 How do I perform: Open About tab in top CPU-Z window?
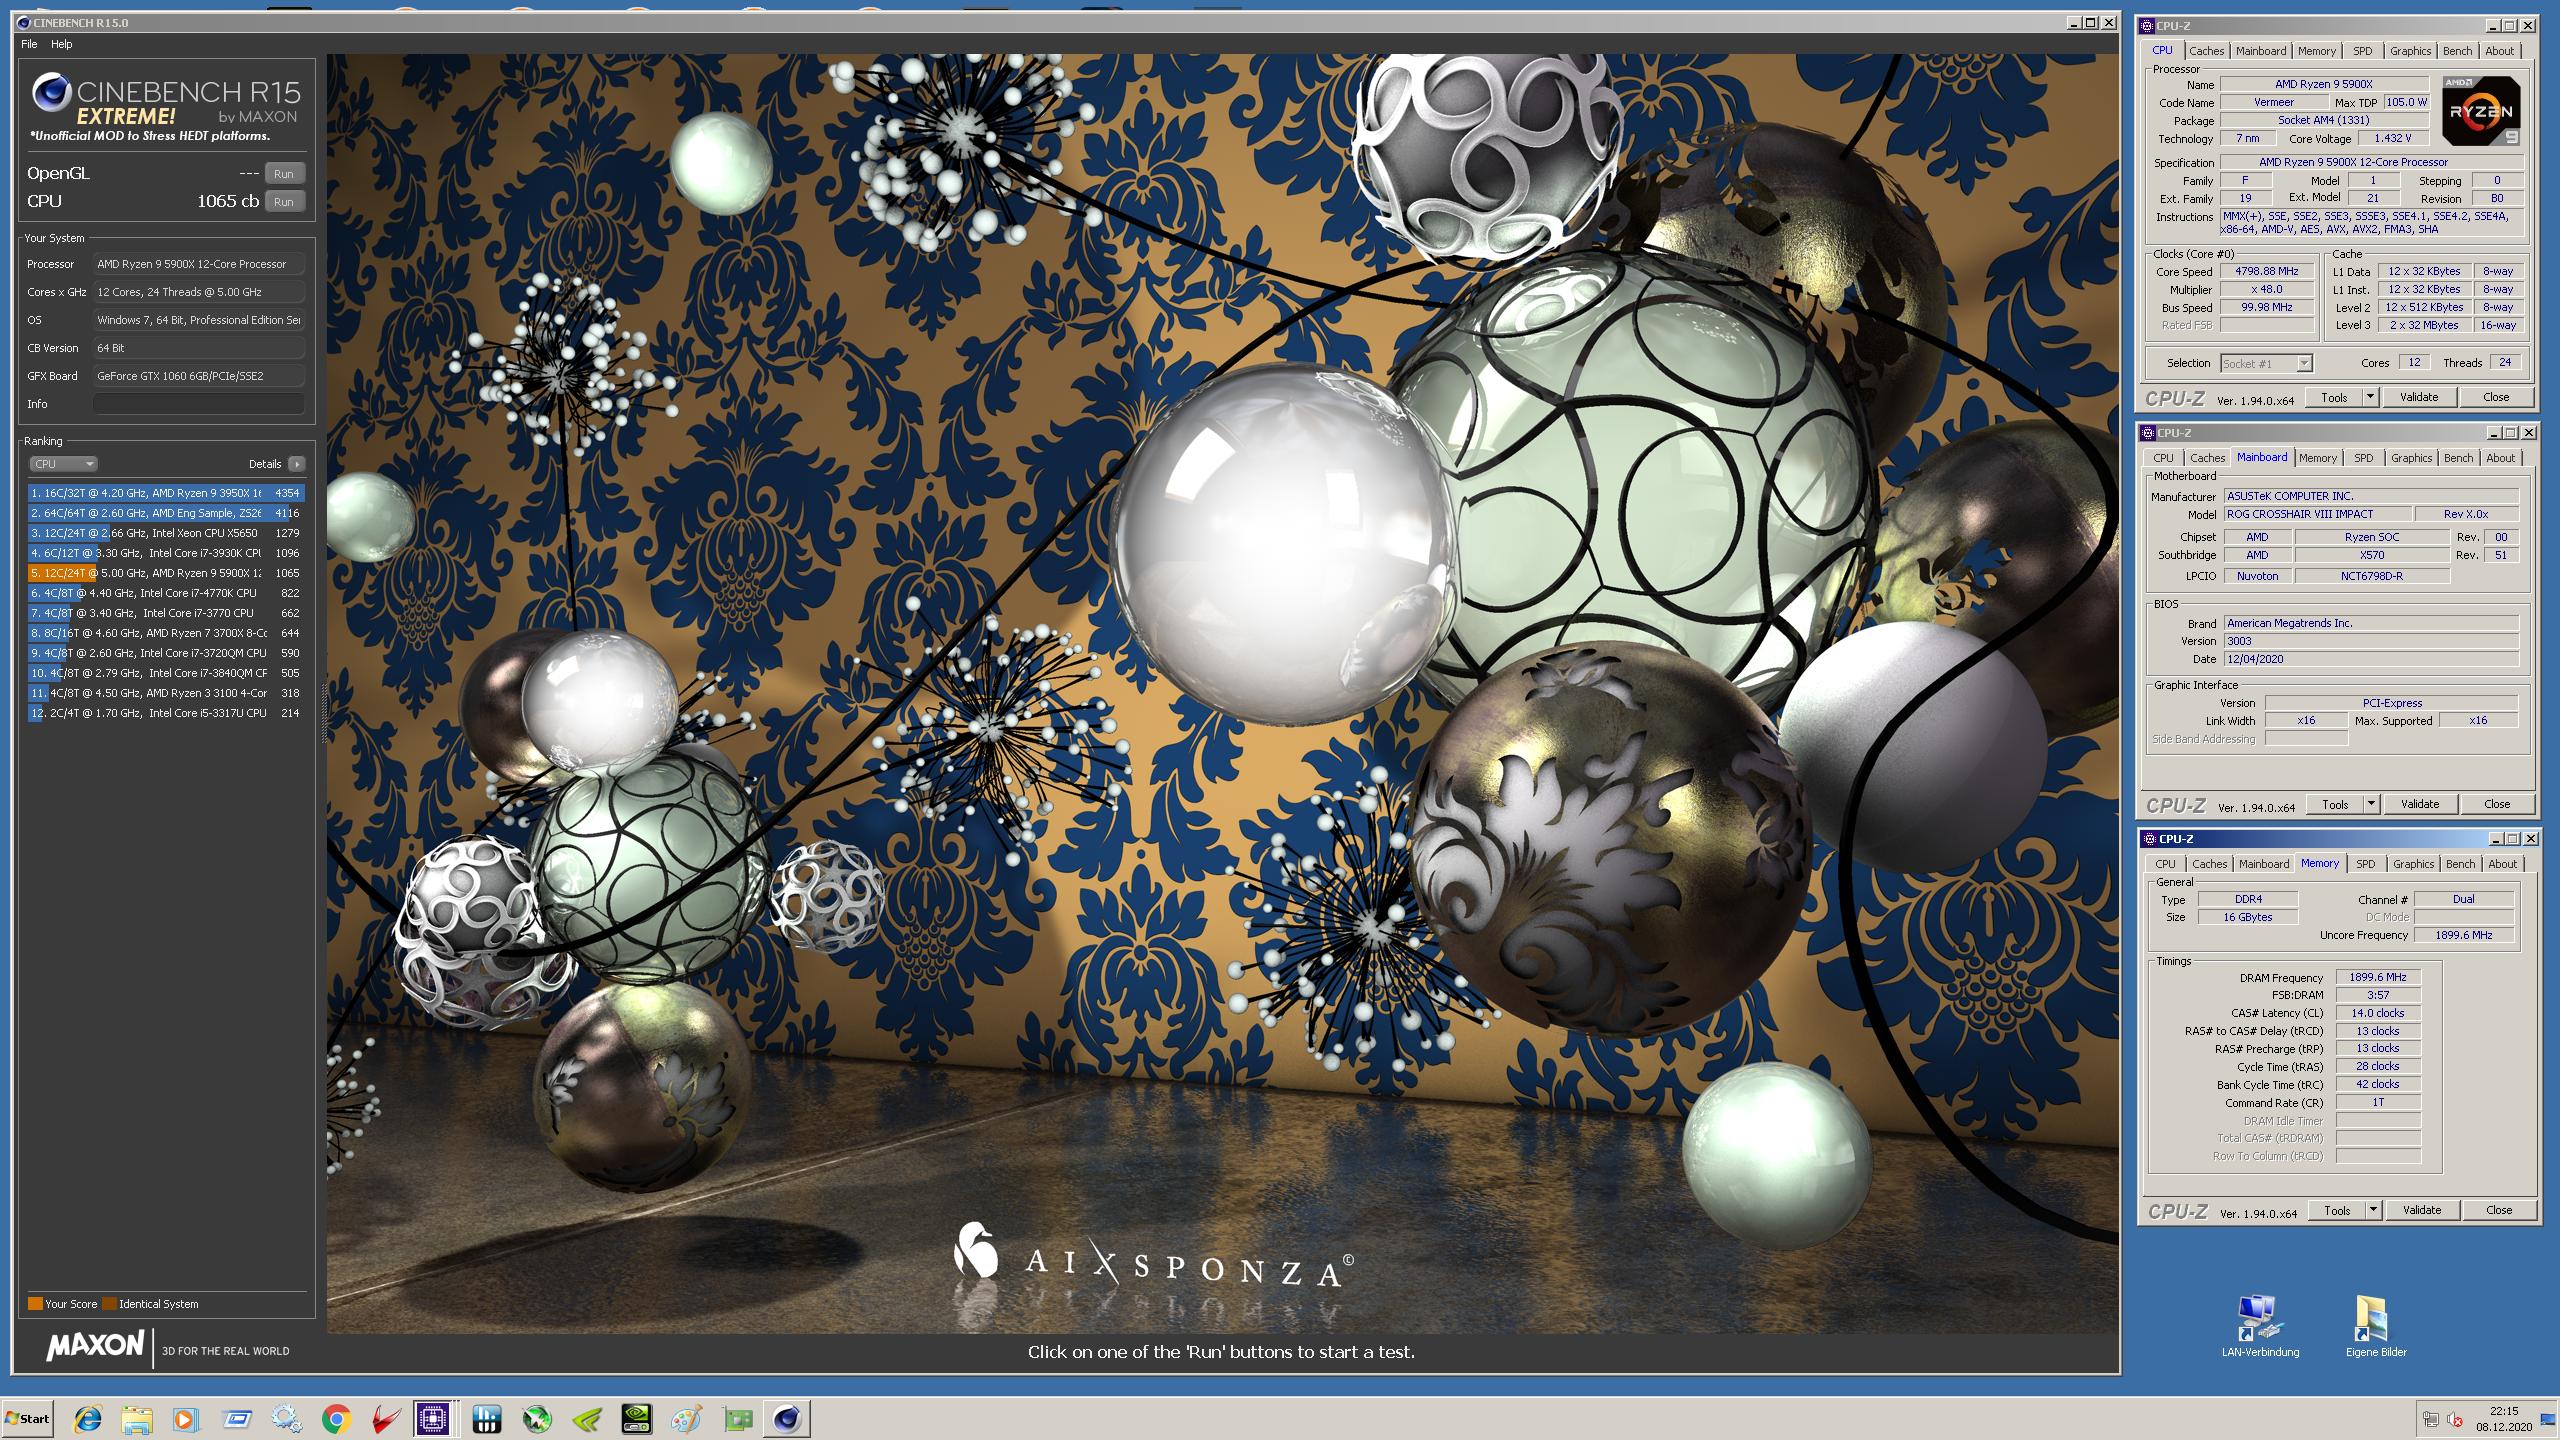[x=2499, y=51]
